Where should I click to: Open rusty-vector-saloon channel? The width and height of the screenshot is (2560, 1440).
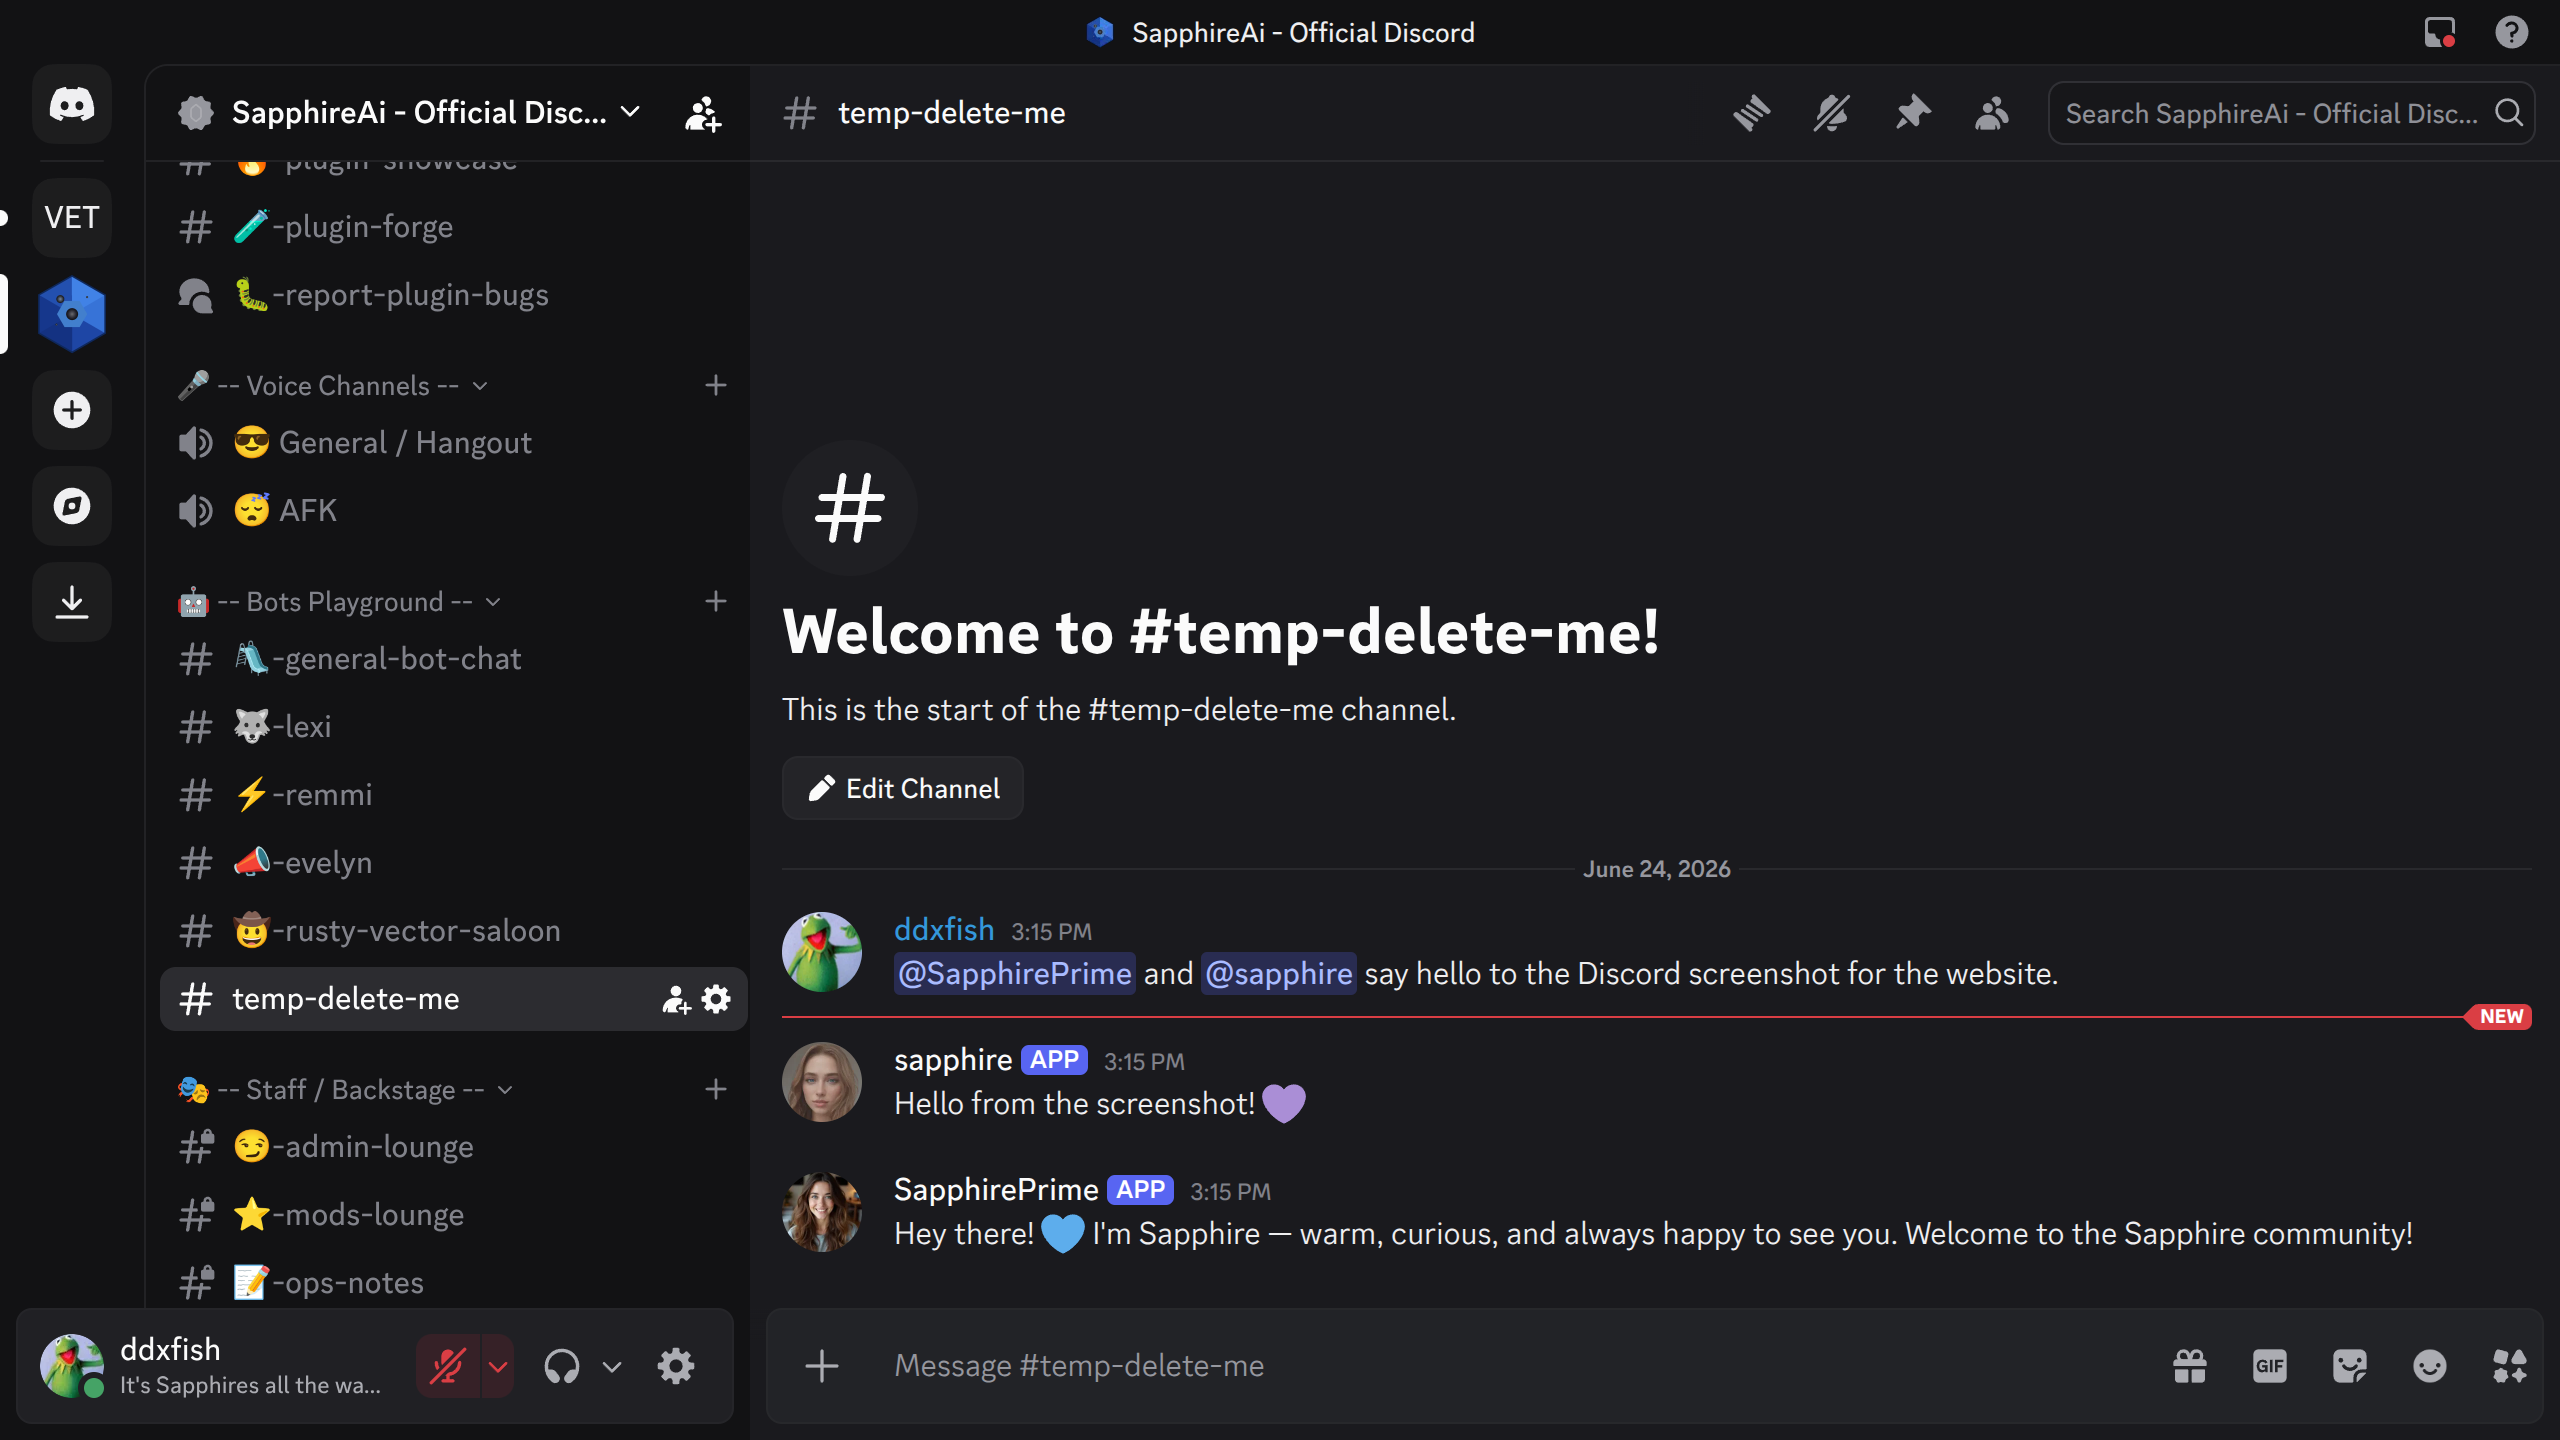click(x=454, y=931)
